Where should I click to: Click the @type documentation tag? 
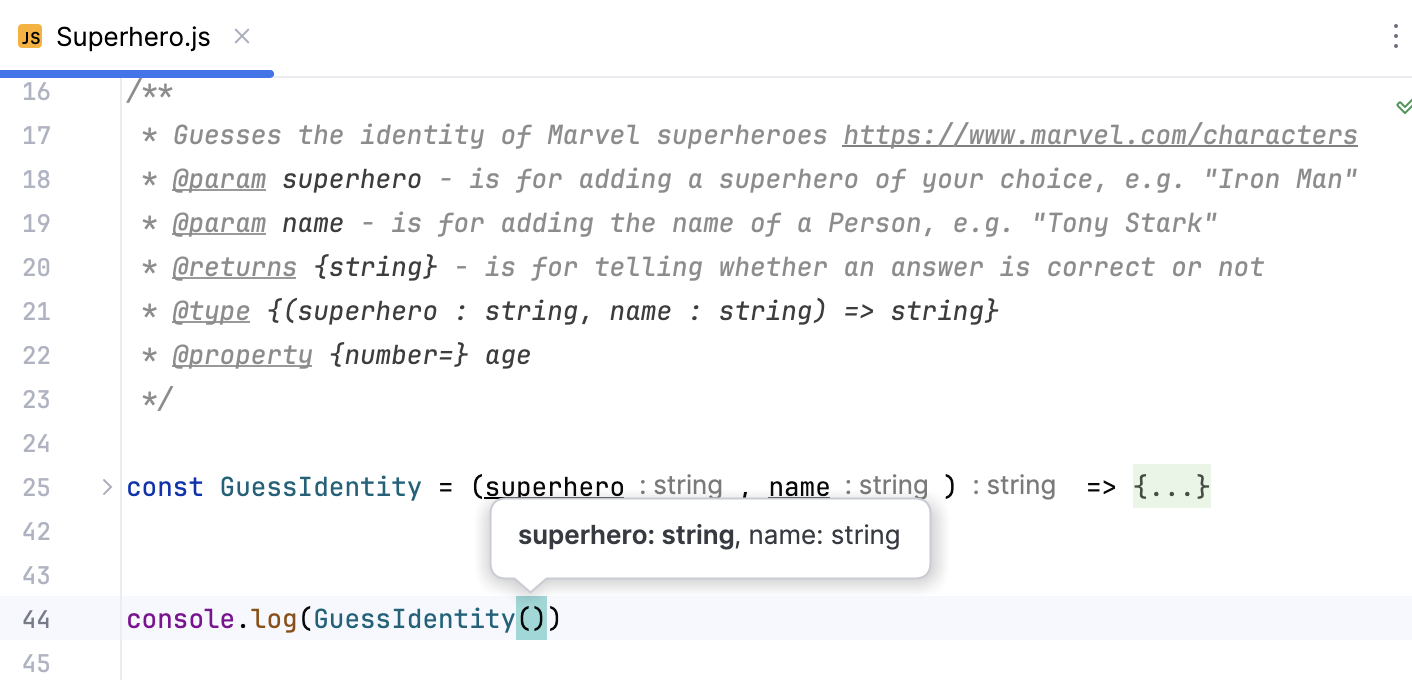tap(211, 311)
